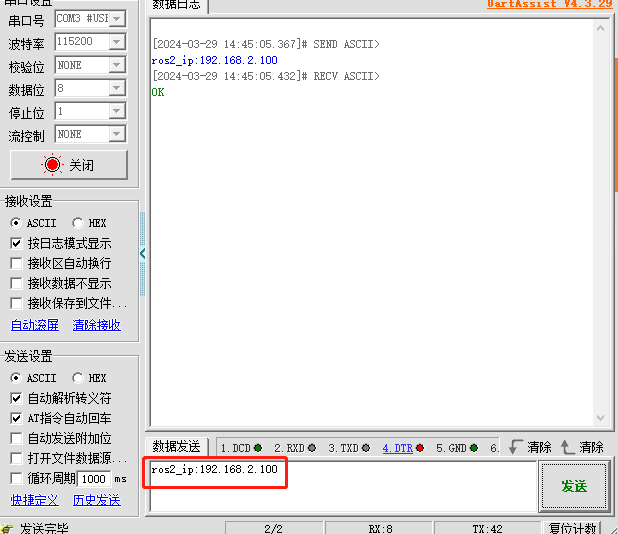Image resolution: width=618 pixels, height=534 pixels.
Task: Click the blue sent line ros2_ip:192.168.2.100 in log
Action: [x=214, y=60]
